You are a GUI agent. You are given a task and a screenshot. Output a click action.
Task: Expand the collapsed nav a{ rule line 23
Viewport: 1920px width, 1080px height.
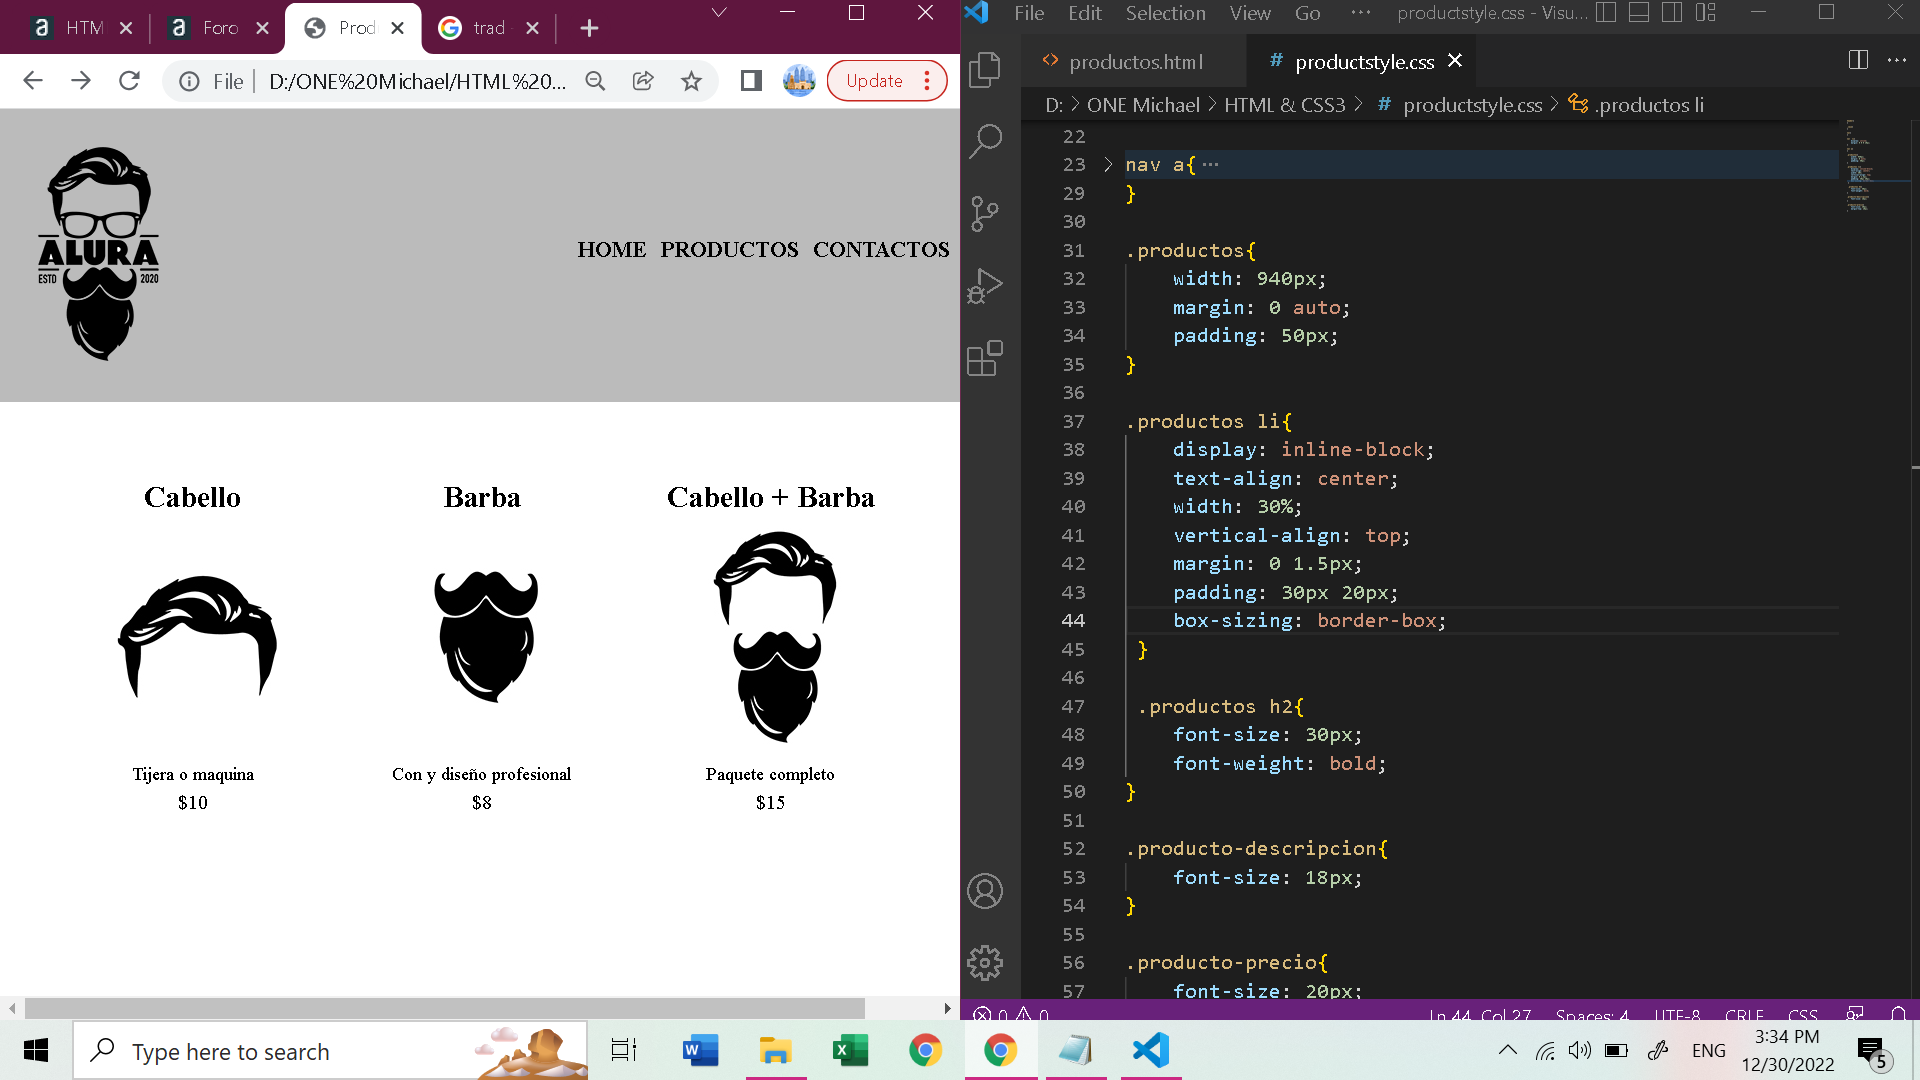1108,164
